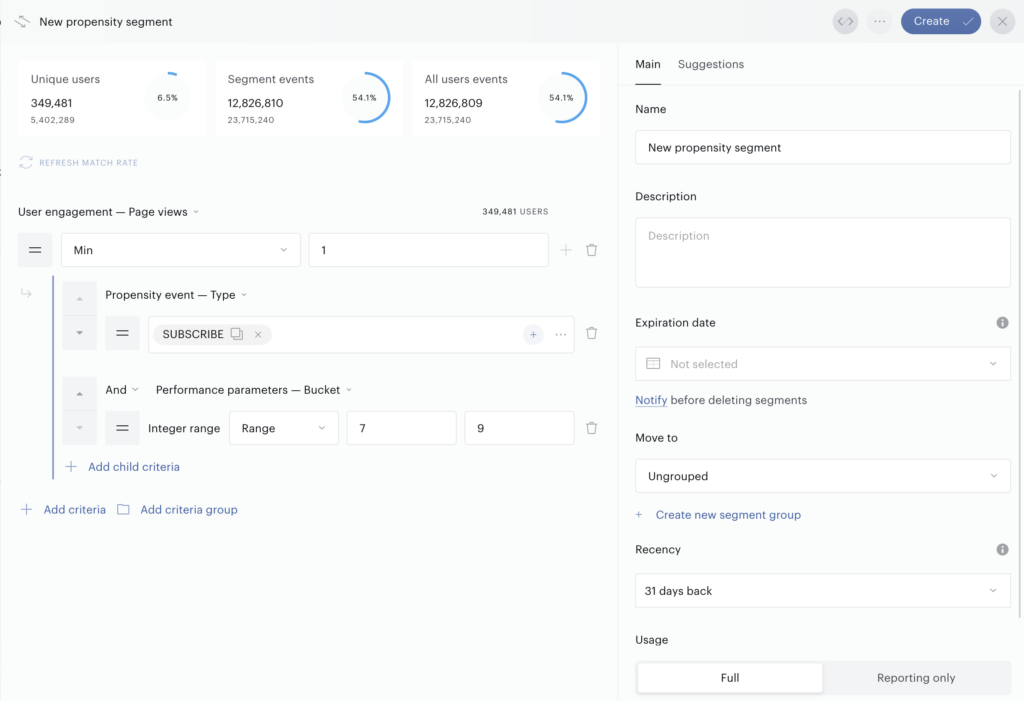This screenshot has width=1024, height=701.
Task: Click equals operator for Bucket criteria
Action: pos(122,428)
